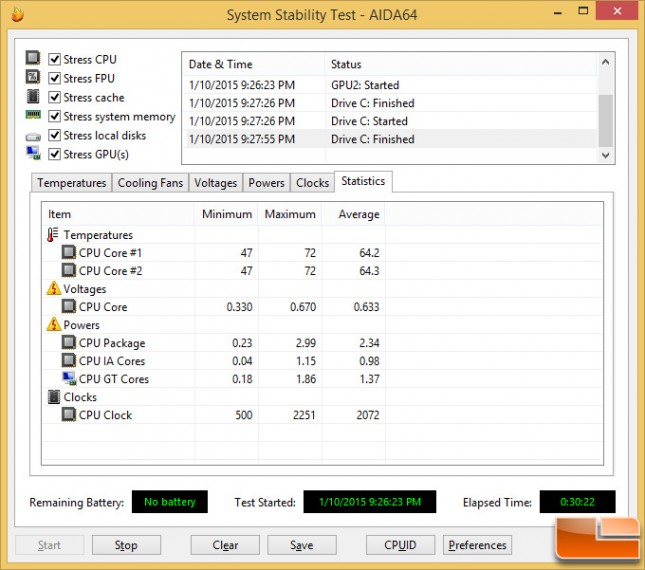Select the Drive C: Started log entry
This screenshot has width=645, height=570.
click(390, 121)
